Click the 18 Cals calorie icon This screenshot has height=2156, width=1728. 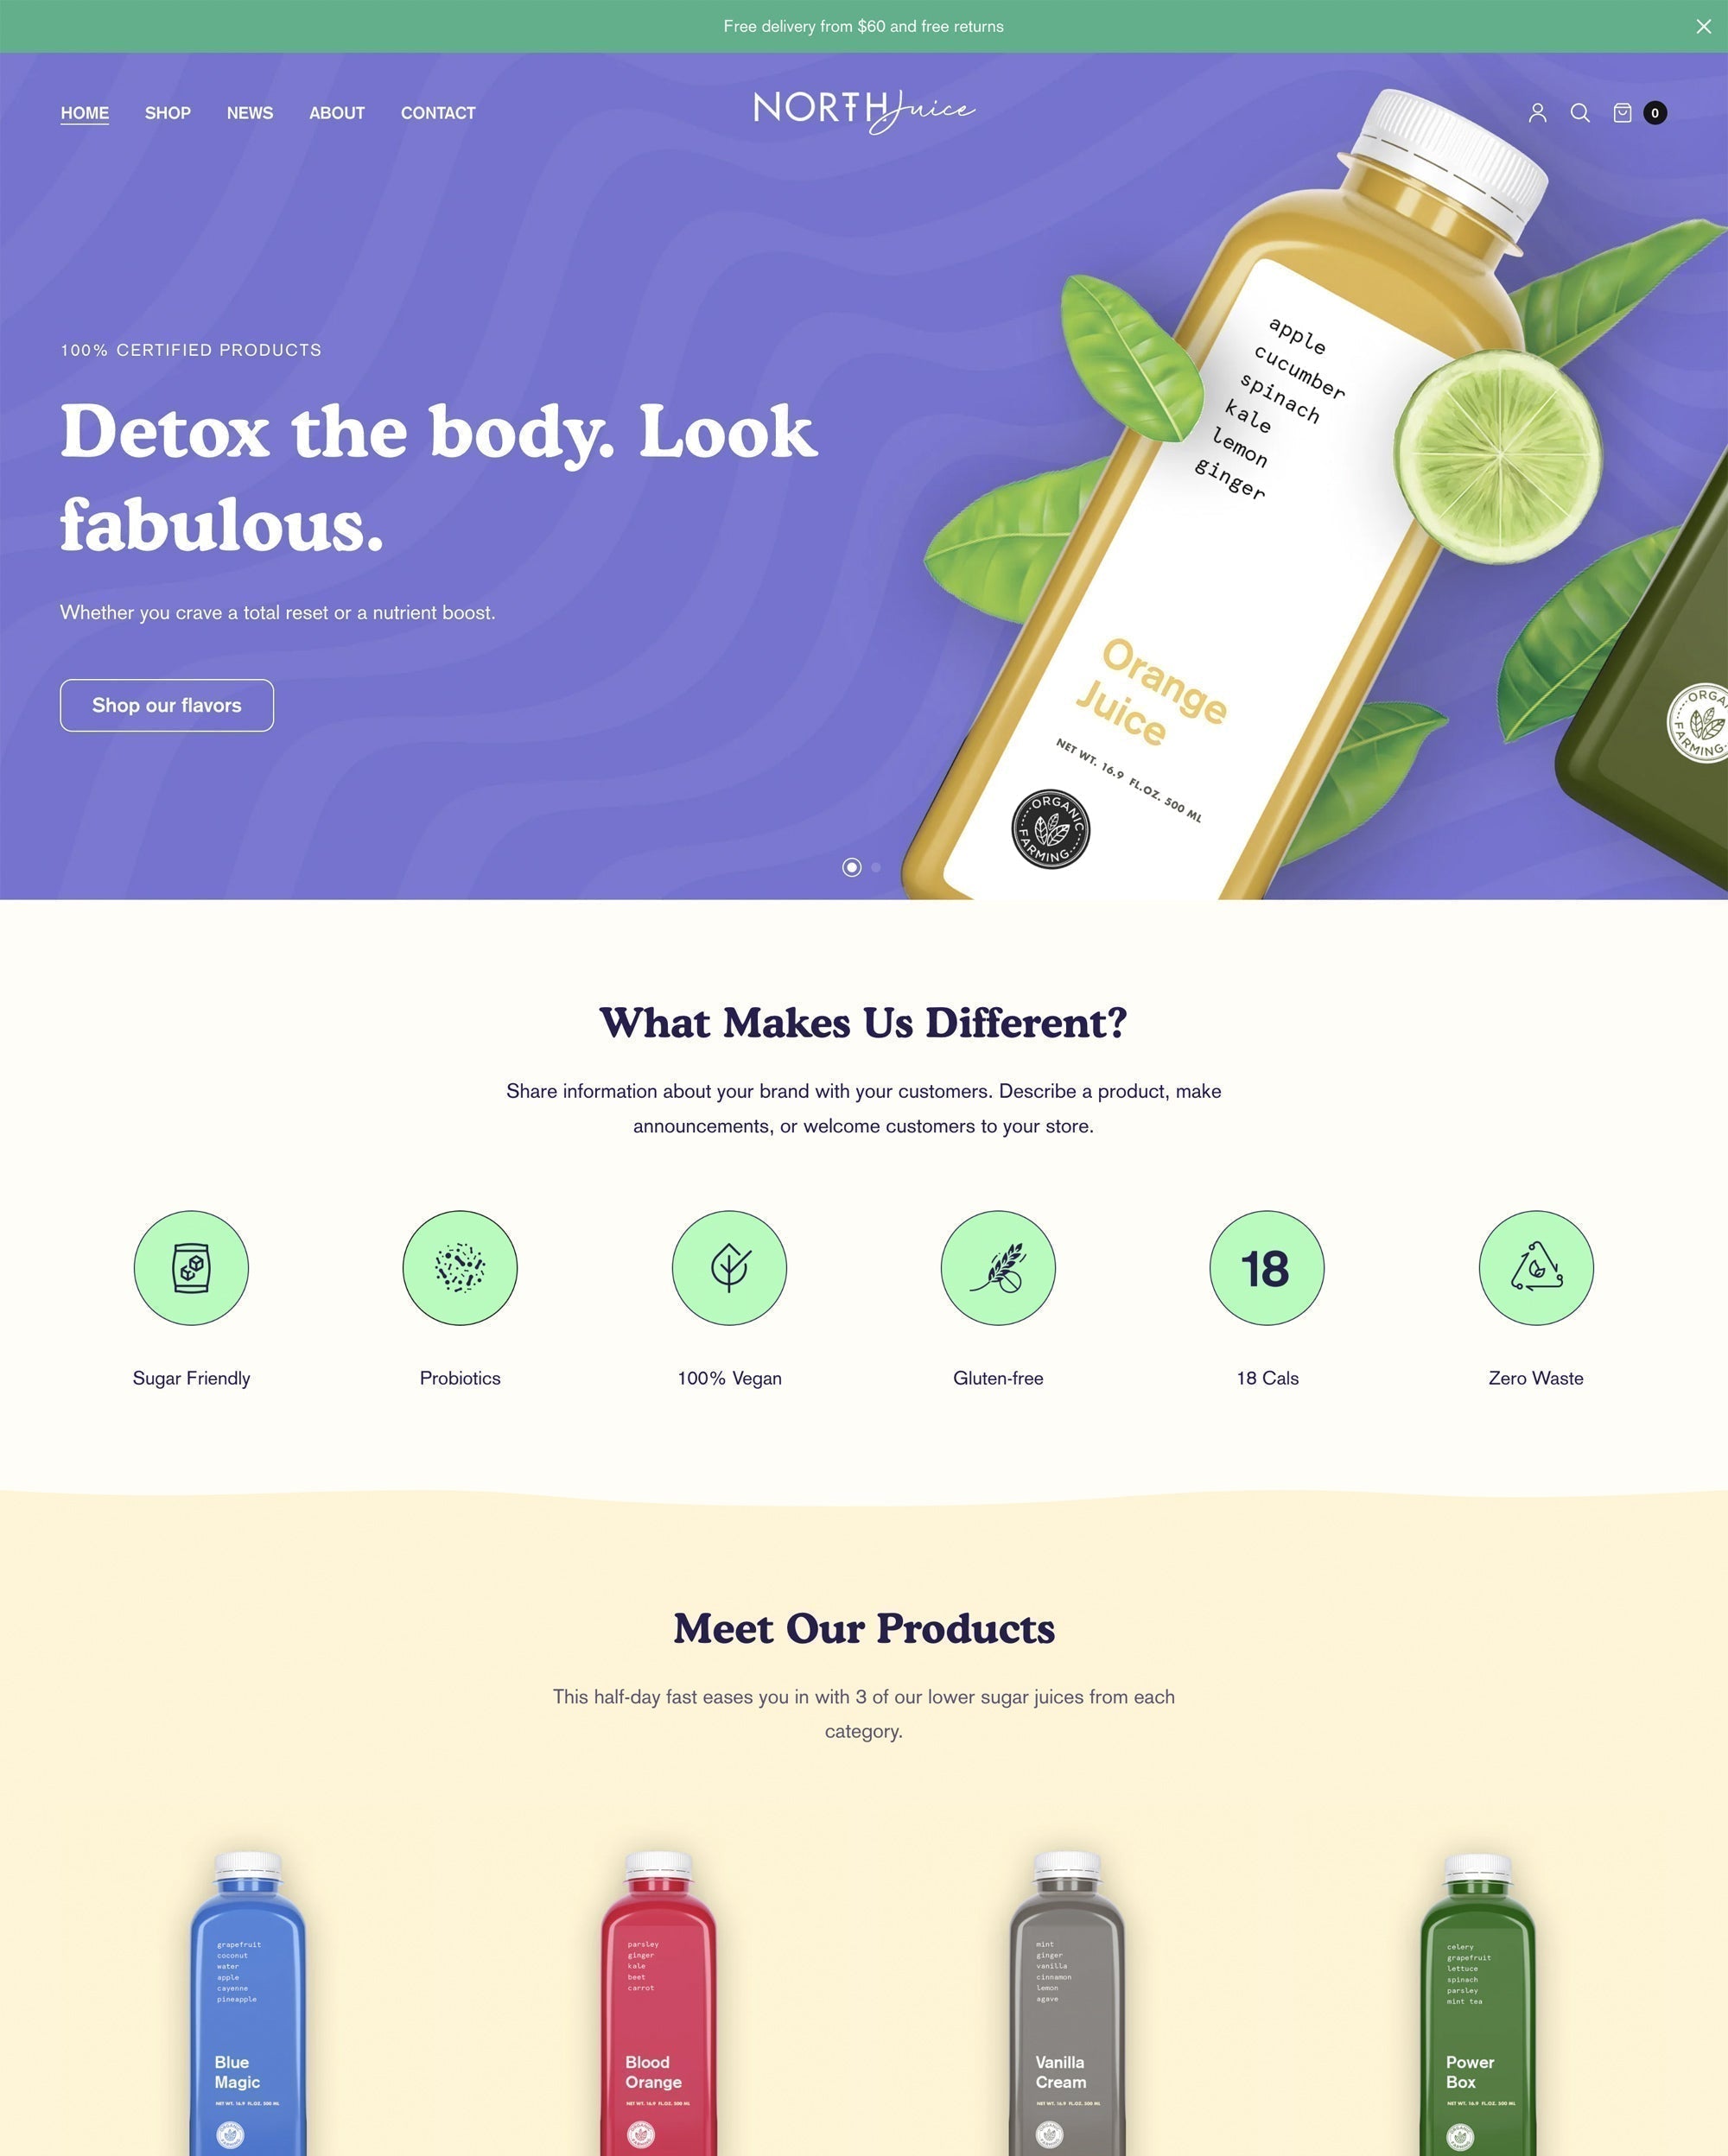click(x=1266, y=1265)
